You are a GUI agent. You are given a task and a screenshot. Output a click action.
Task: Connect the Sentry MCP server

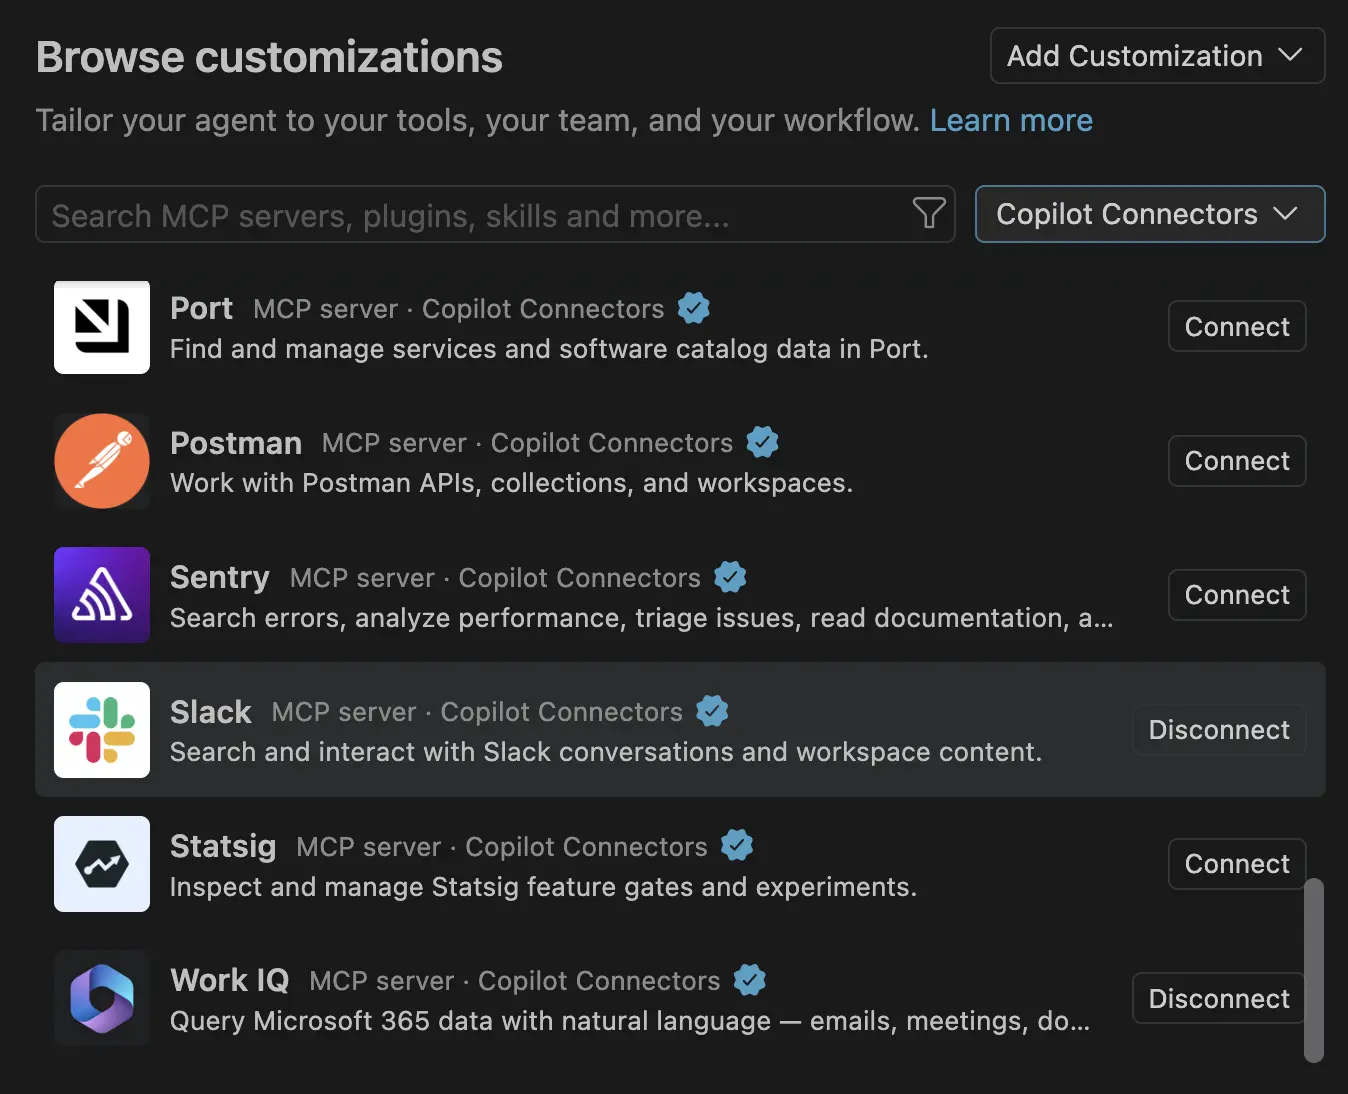pyautogui.click(x=1237, y=595)
